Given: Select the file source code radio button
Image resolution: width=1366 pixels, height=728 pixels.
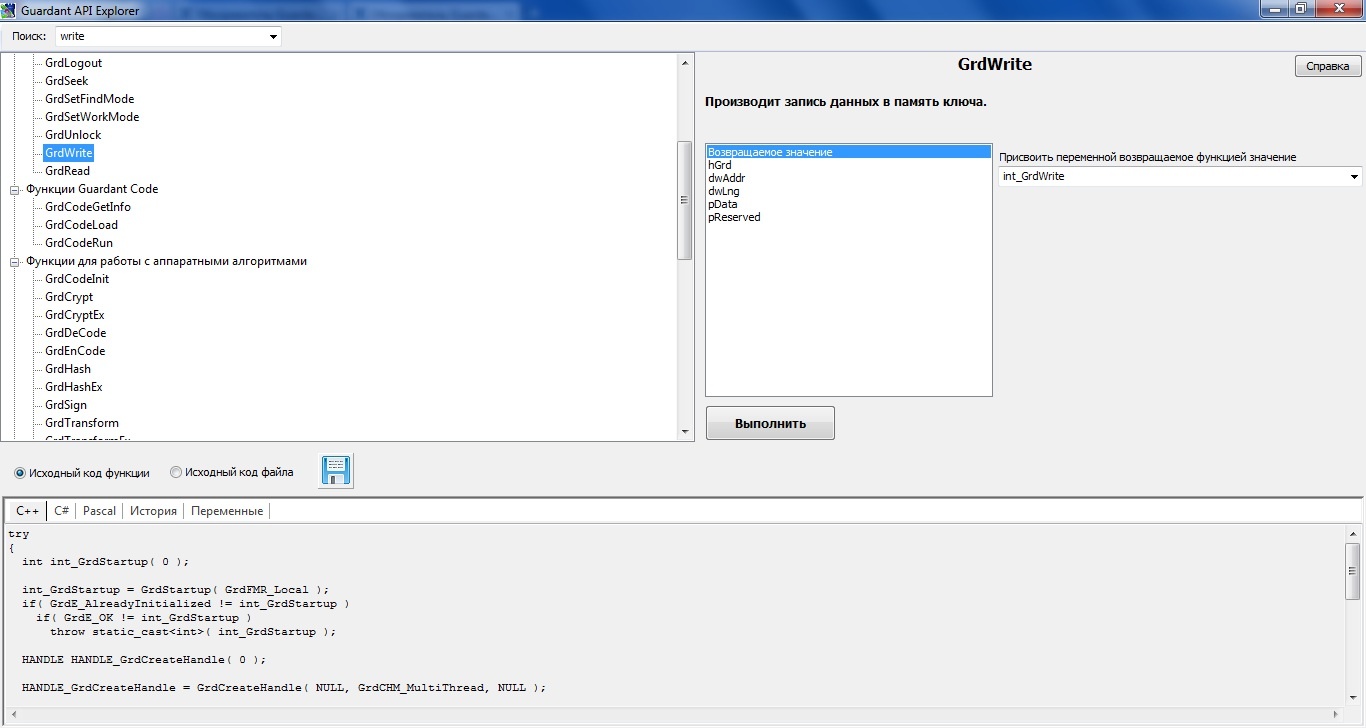Looking at the screenshot, I should tap(176, 473).
